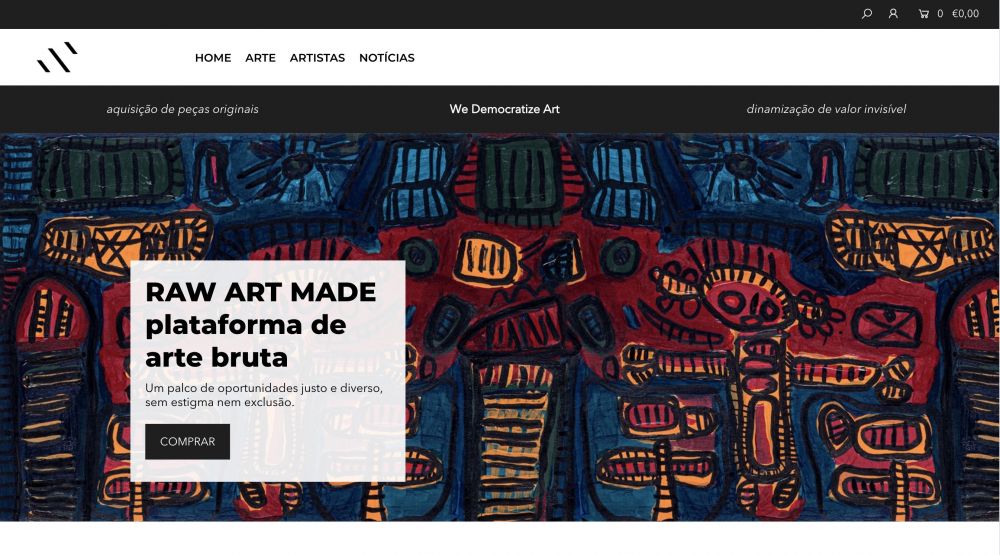
Task: Click the white hero text card
Action: tap(268, 371)
